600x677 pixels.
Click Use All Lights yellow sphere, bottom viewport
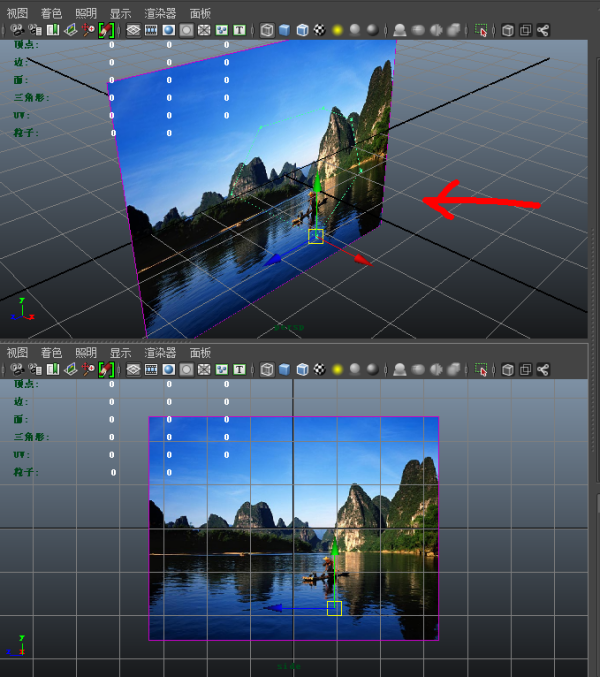pyautogui.click(x=338, y=369)
